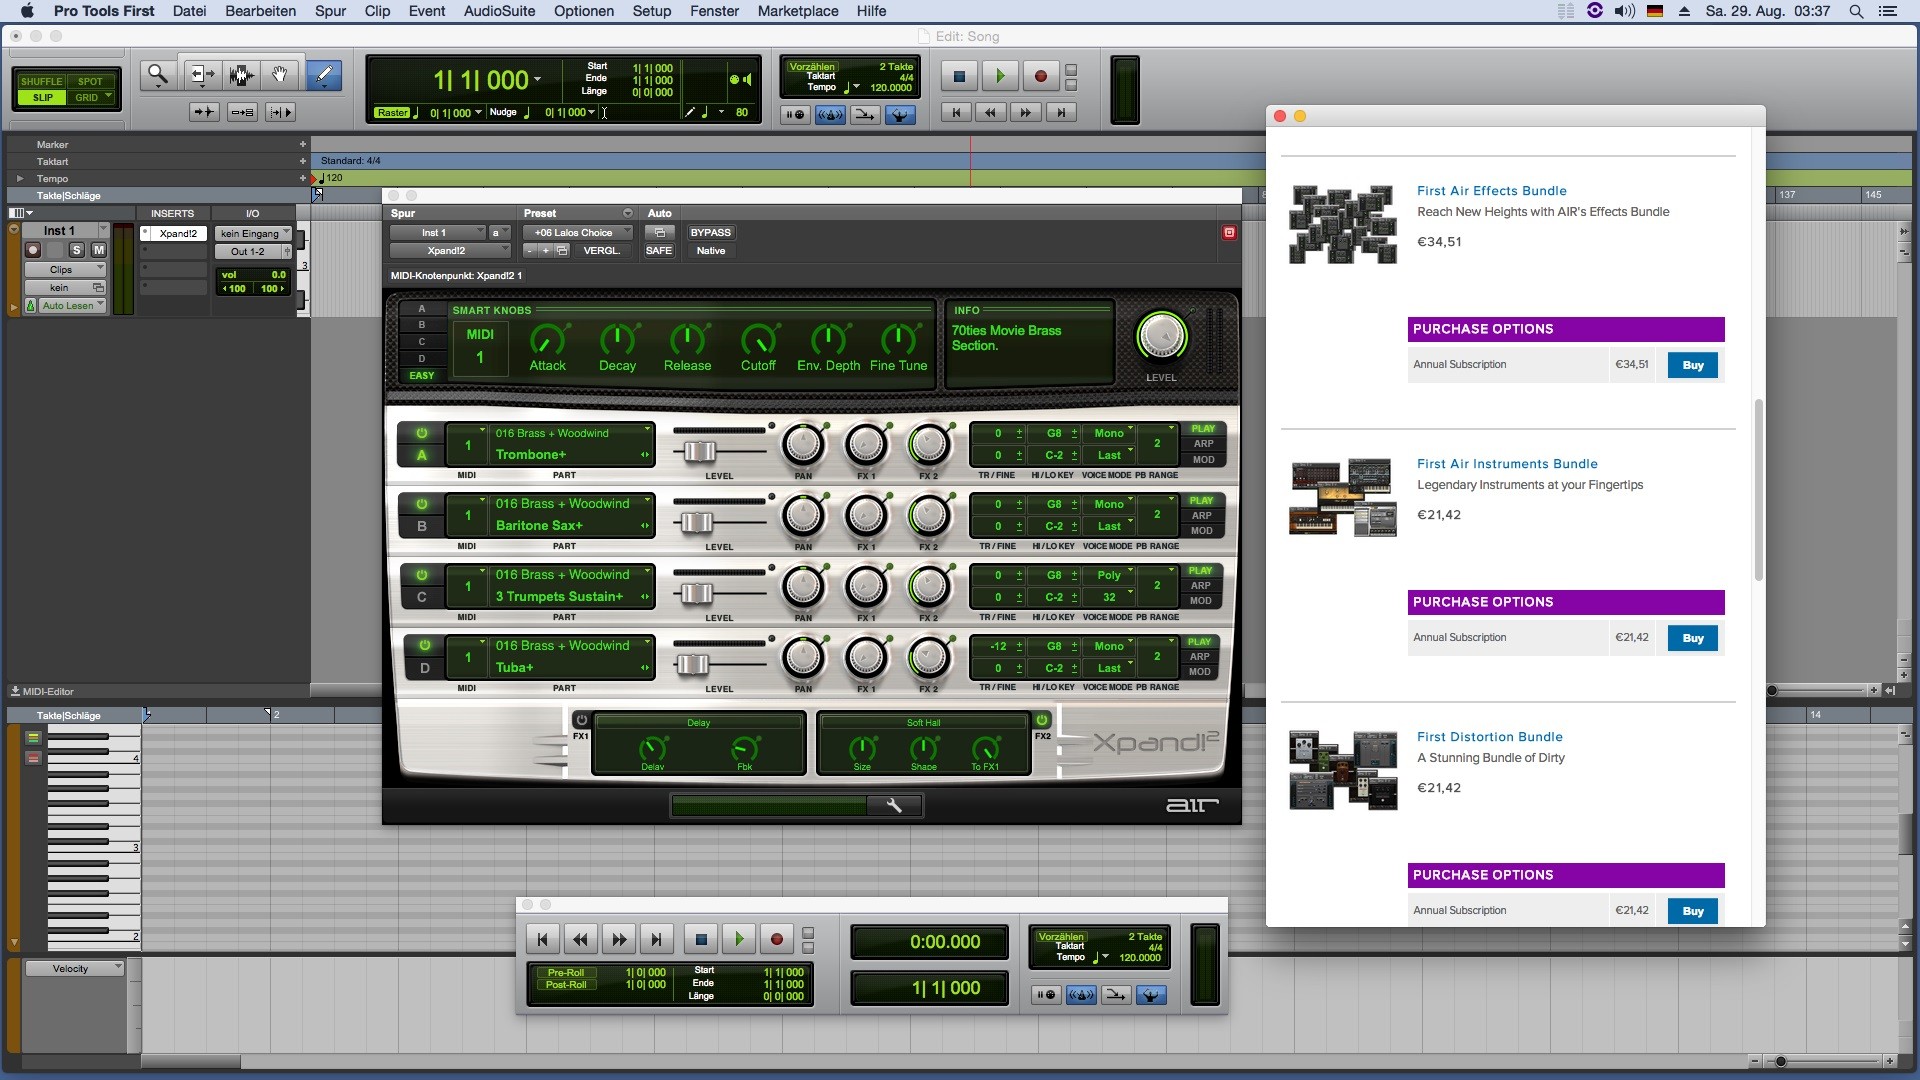Select the Grabber hand tool

(x=280, y=75)
